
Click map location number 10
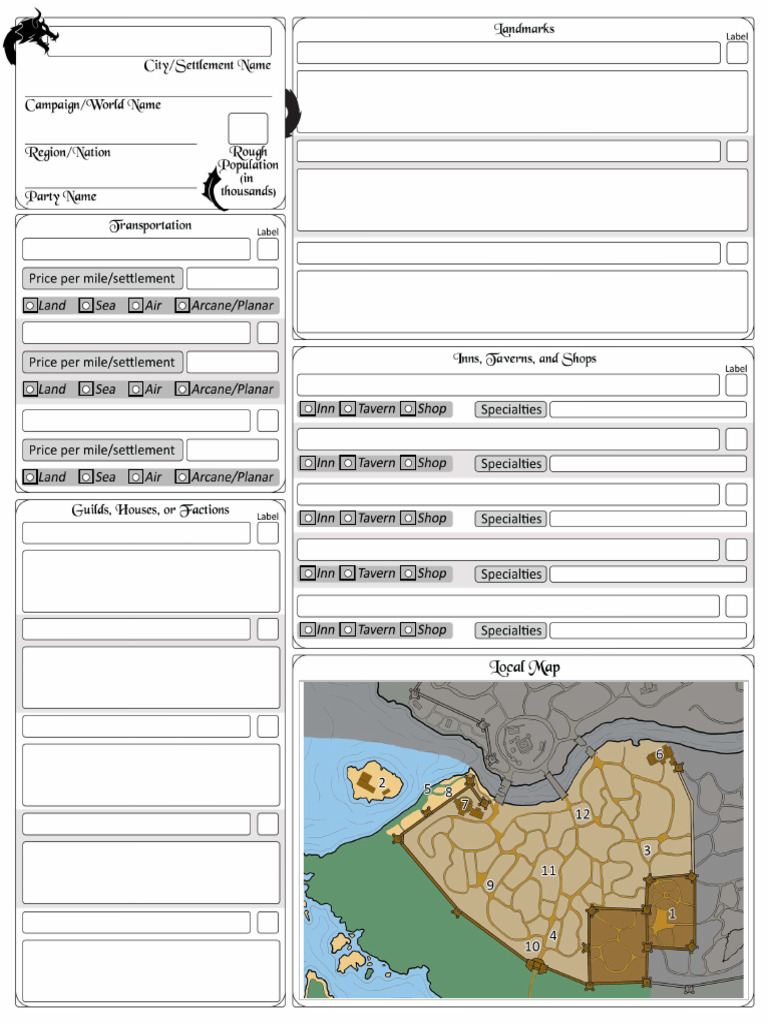pos(532,946)
